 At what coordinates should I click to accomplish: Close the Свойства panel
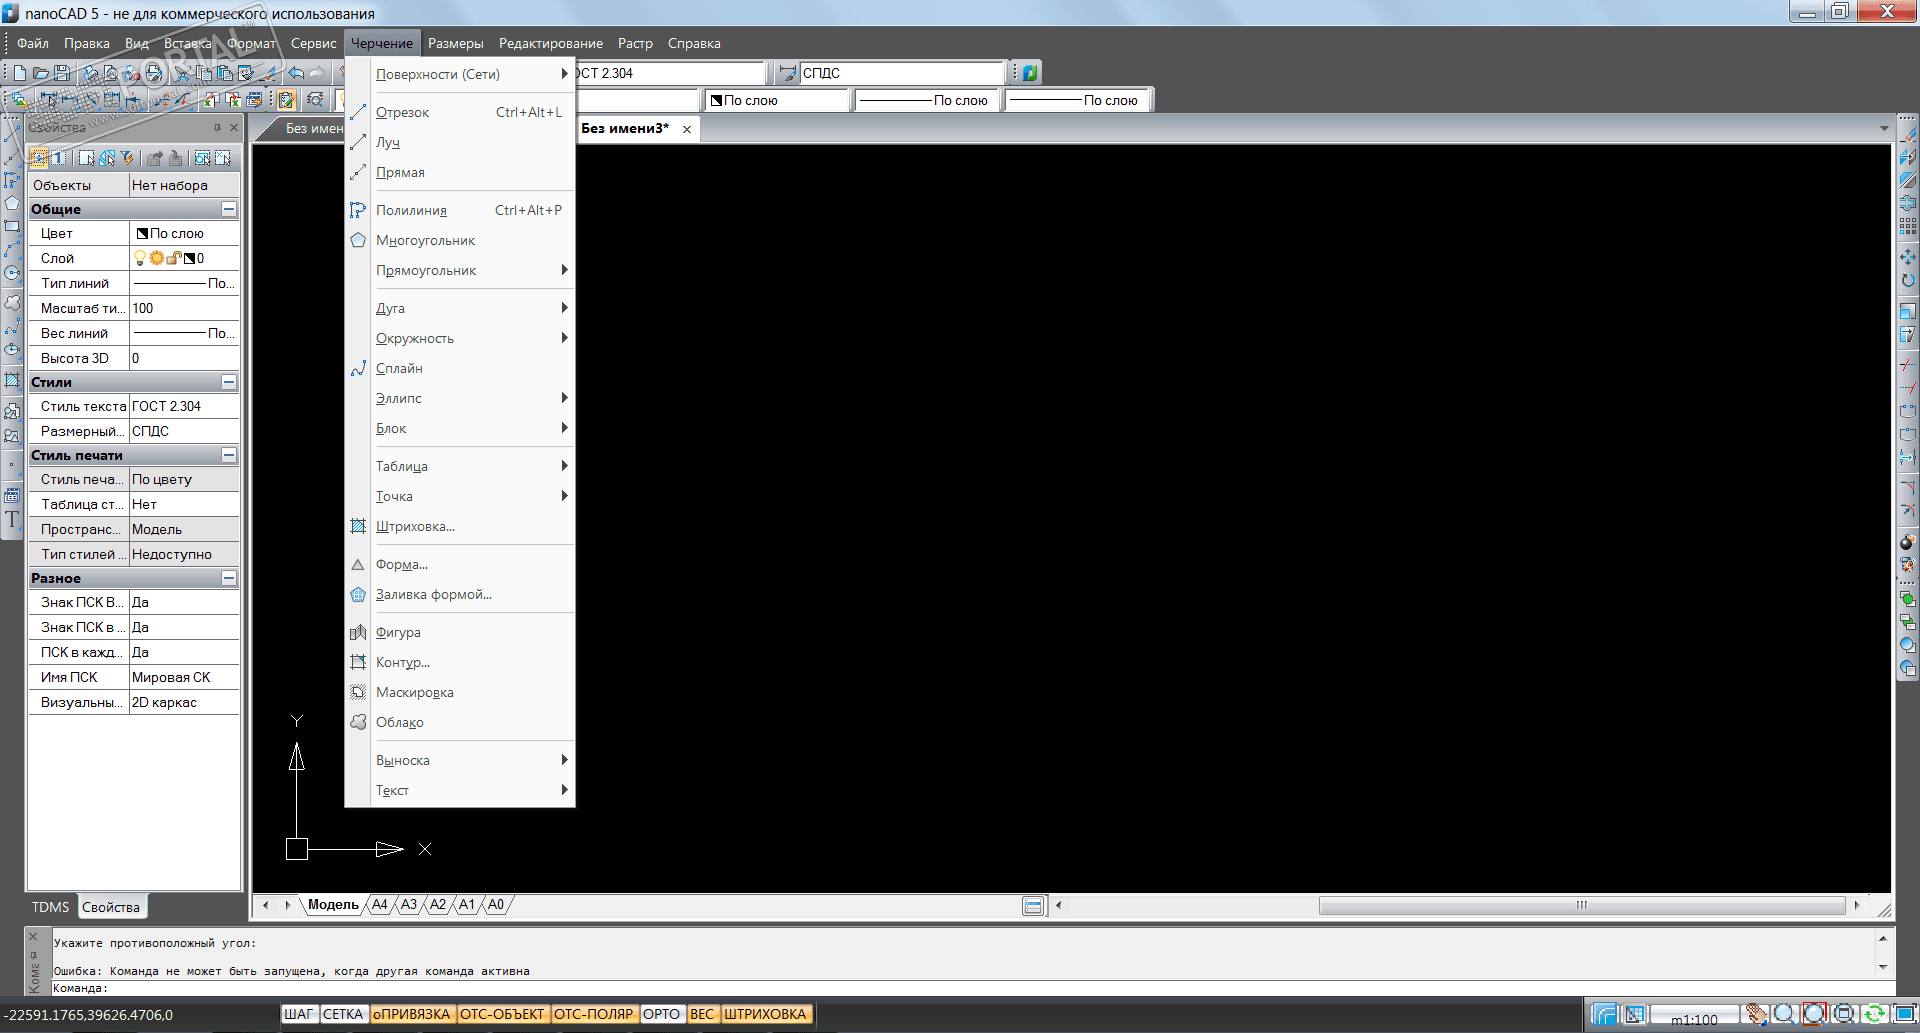coord(234,127)
